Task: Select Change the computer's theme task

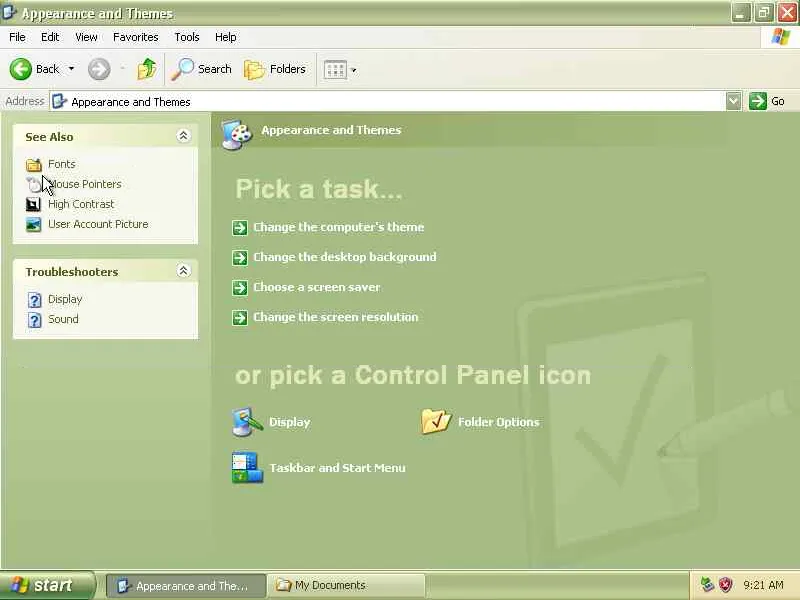Action: (x=339, y=227)
